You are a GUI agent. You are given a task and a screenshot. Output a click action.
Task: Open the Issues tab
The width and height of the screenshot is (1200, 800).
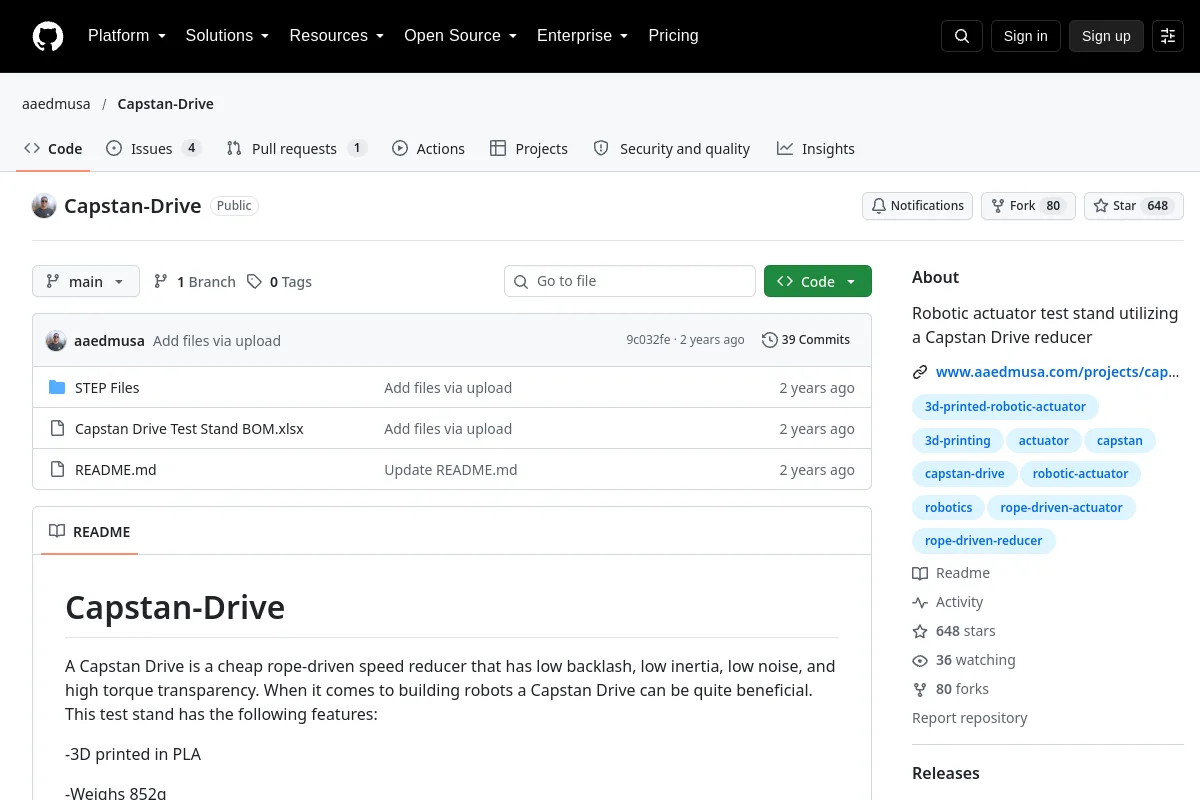pyautogui.click(x=154, y=149)
